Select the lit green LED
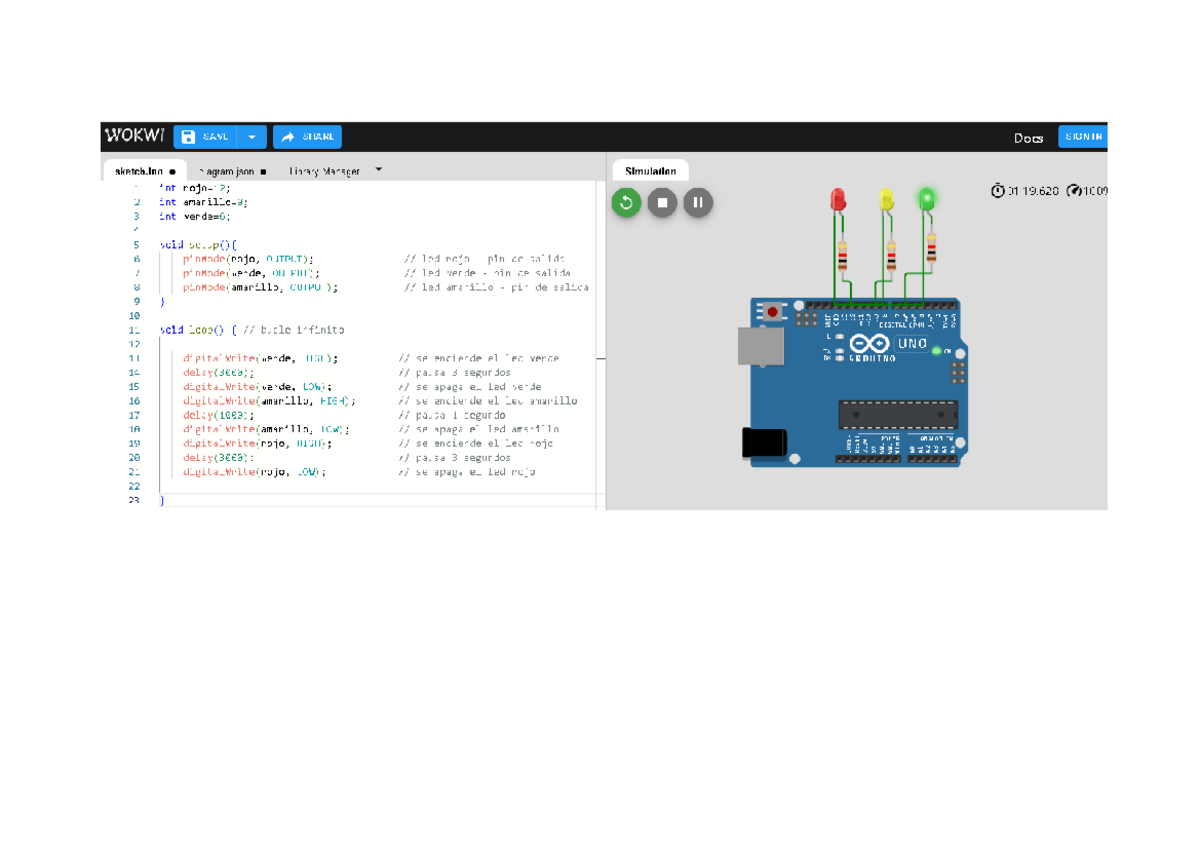Viewport: 1200px width, 849px height. (x=927, y=198)
